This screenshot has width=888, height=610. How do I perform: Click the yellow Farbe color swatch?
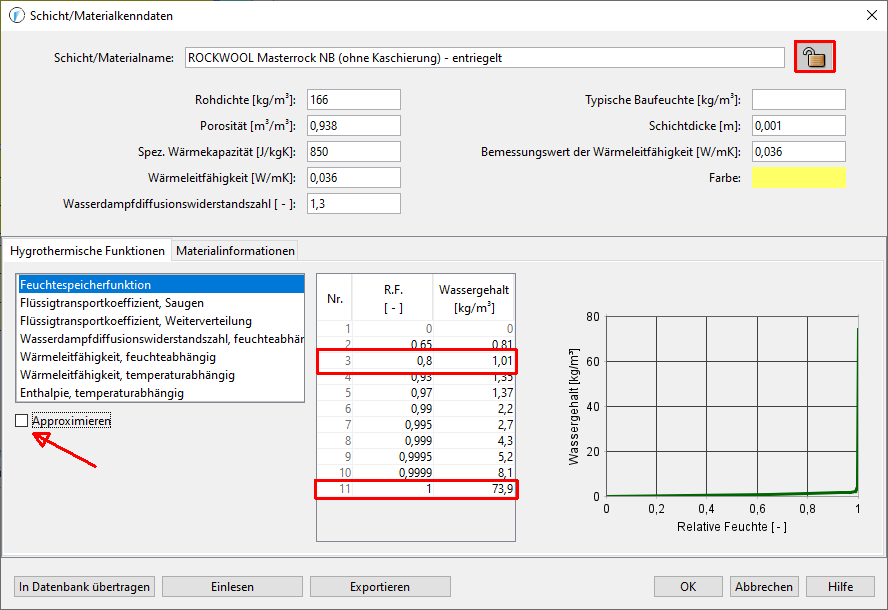(x=798, y=178)
